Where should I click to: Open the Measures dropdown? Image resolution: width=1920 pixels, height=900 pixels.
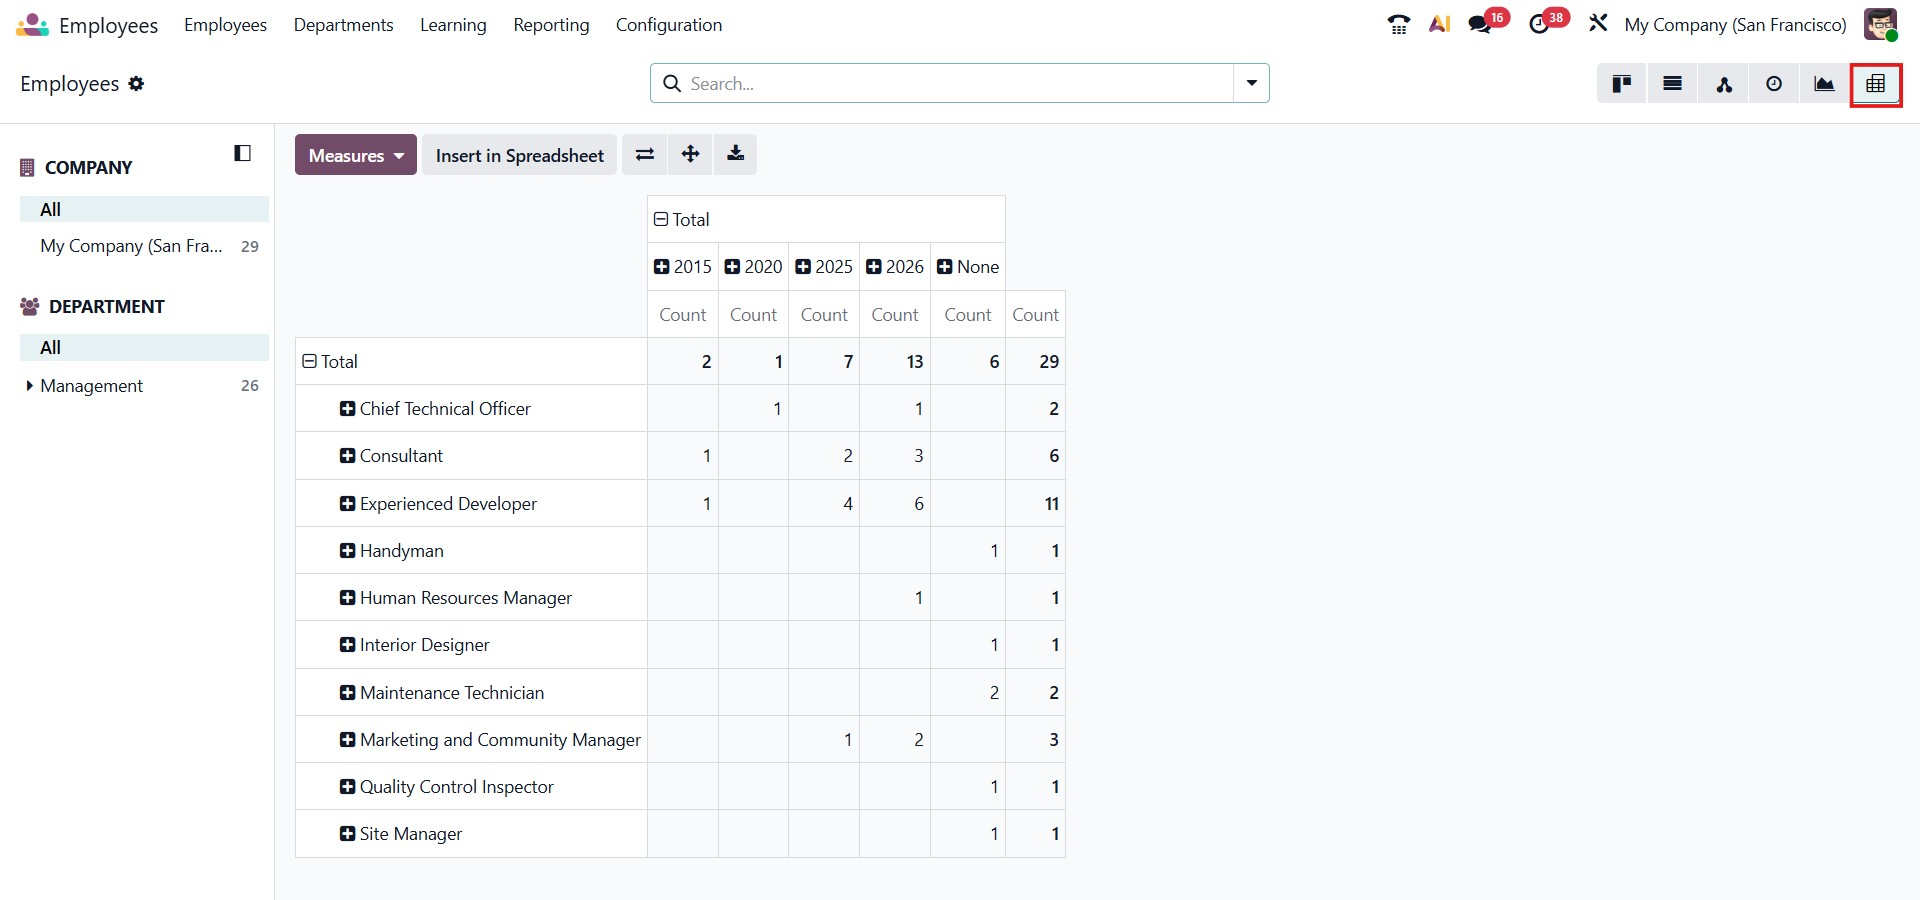[x=355, y=155]
